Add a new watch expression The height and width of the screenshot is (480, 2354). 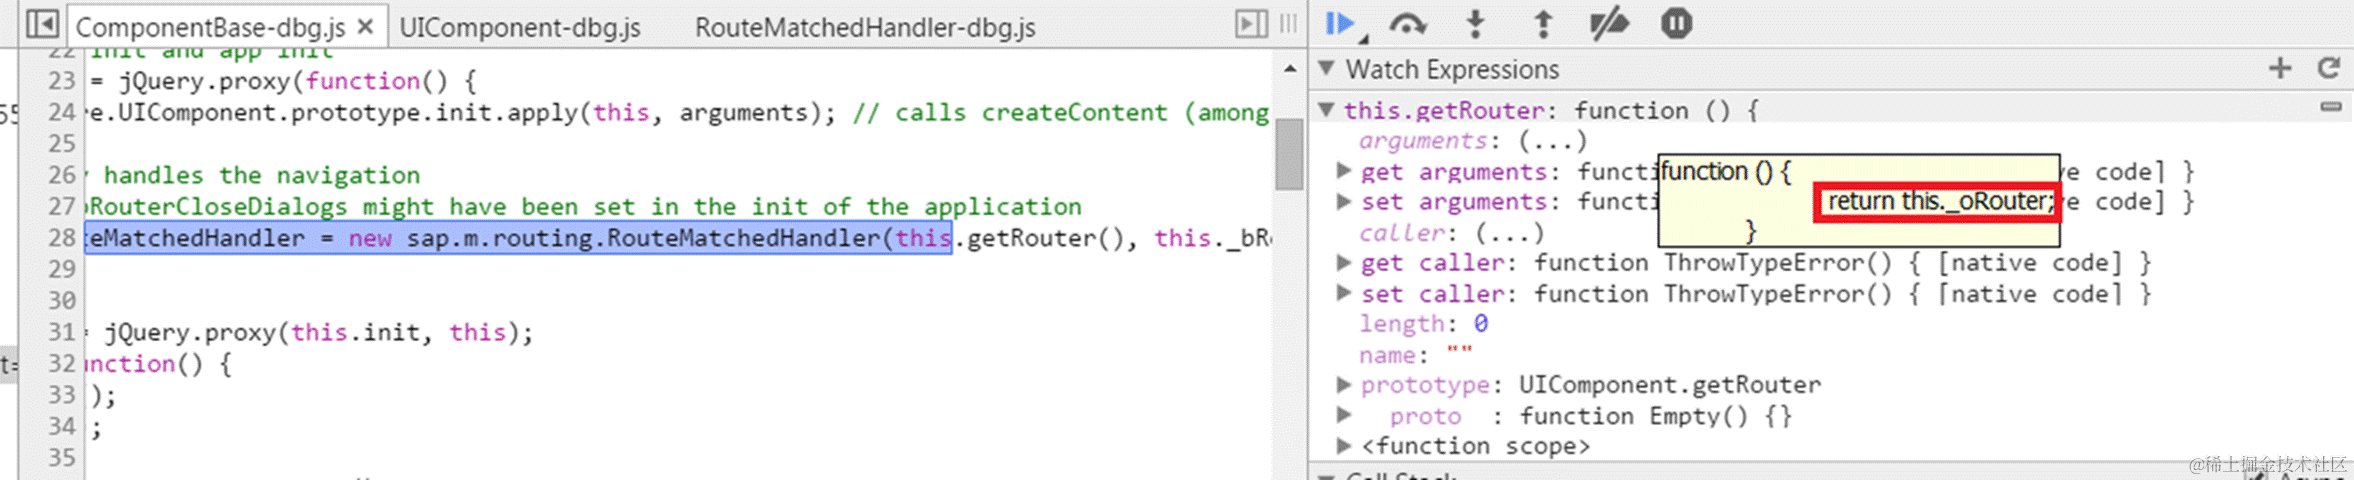(2280, 68)
